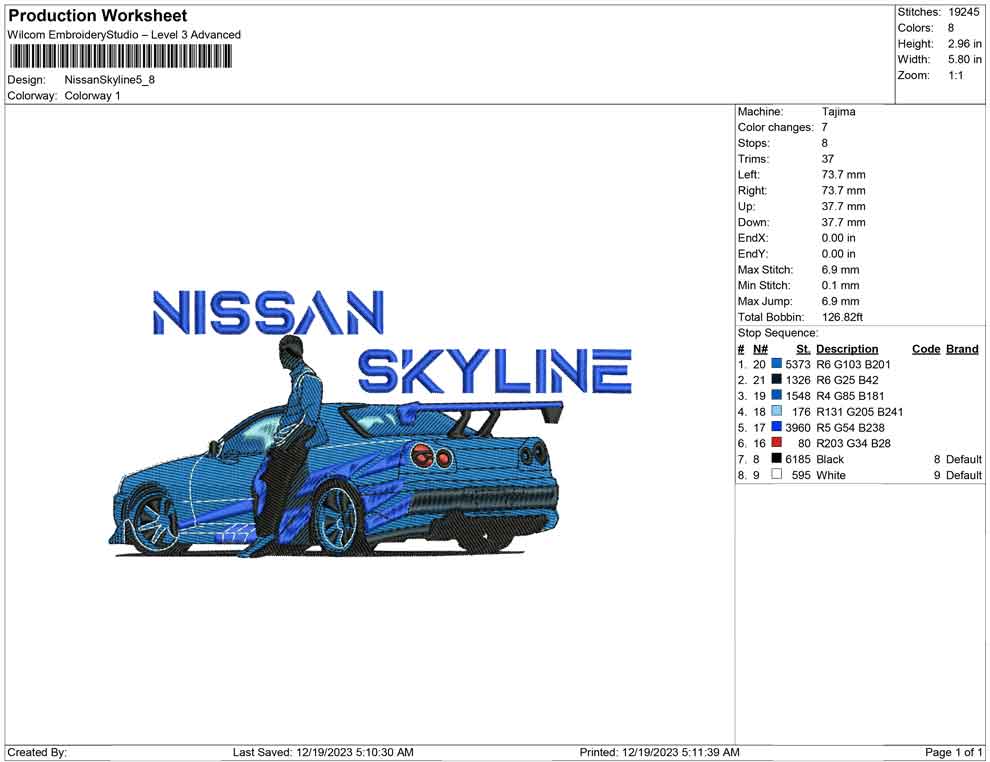Select the NissanSkyline5_8 design name
Viewport: 990px width, 762px height.
pyautogui.click(x=110, y=81)
